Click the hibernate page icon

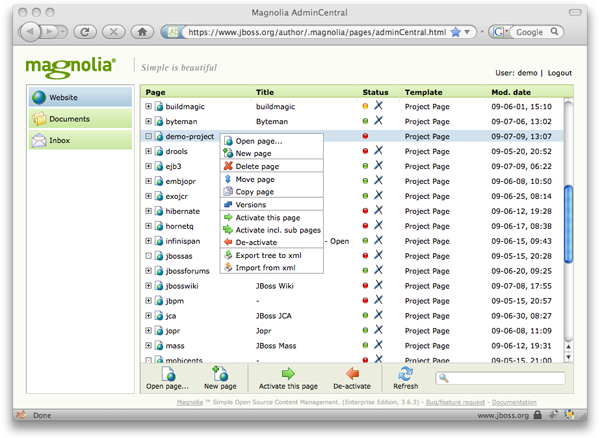click(159, 211)
